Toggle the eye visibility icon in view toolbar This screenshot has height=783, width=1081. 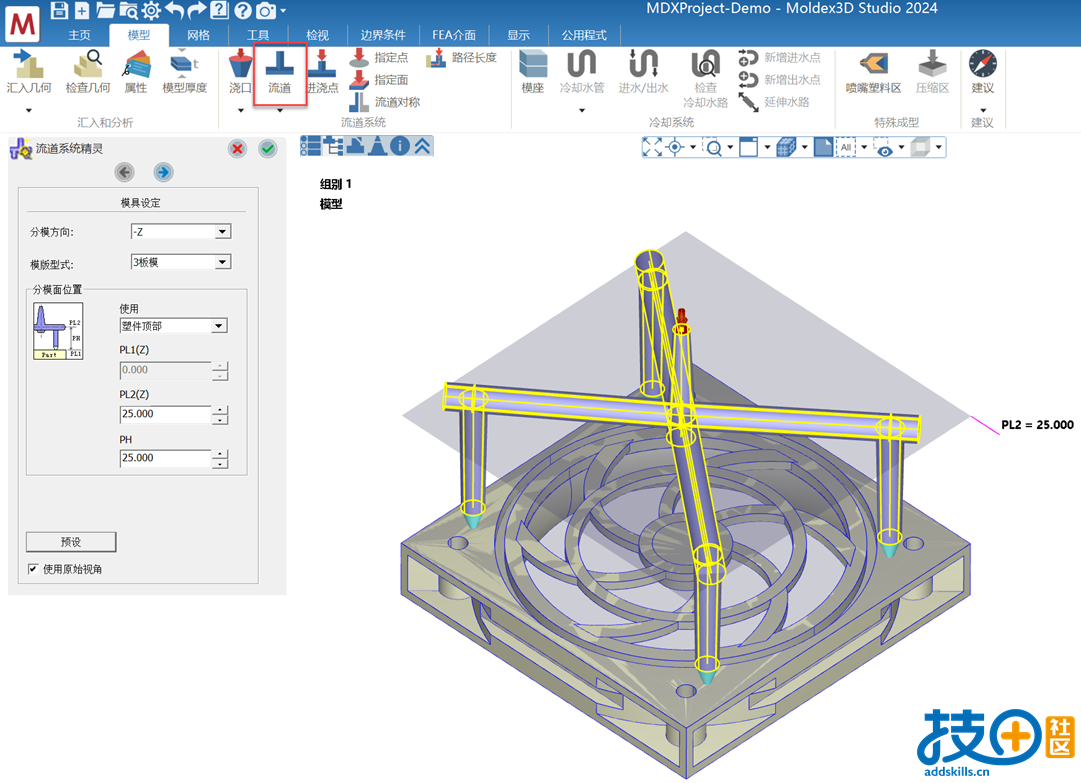[885, 147]
